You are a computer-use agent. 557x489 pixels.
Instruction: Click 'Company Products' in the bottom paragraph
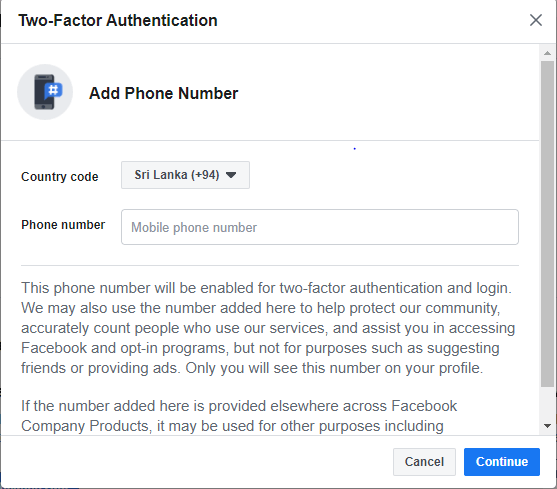(x=85, y=426)
